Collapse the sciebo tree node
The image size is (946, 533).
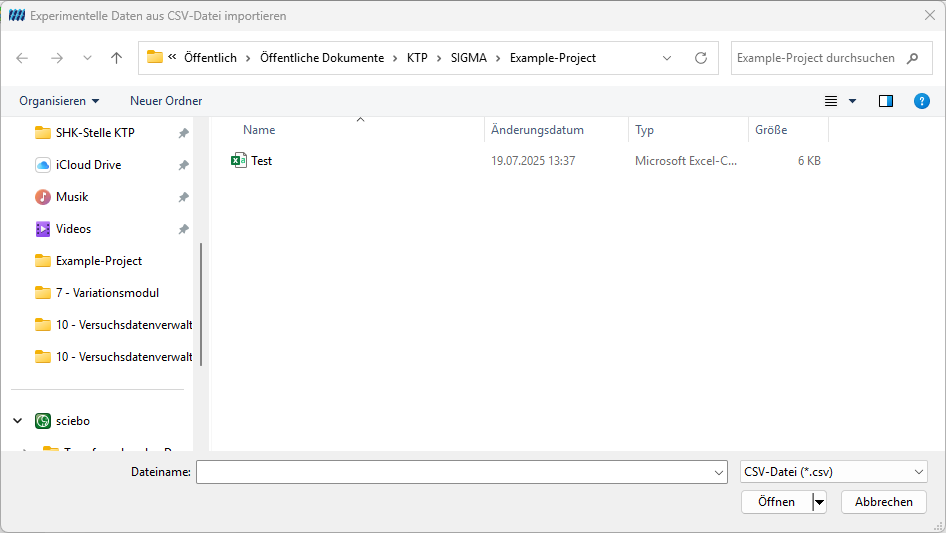17,421
